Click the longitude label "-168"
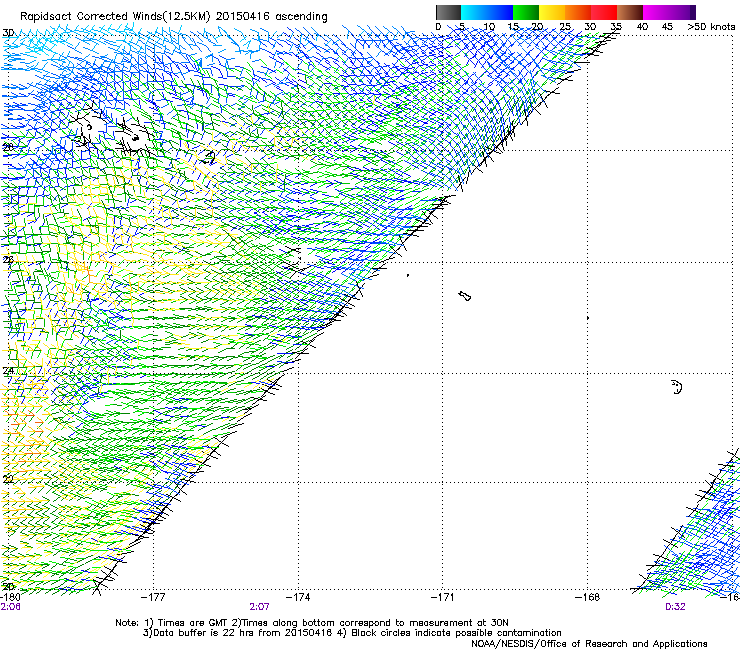Screen dimensions: 740x650 (x=588, y=598)
